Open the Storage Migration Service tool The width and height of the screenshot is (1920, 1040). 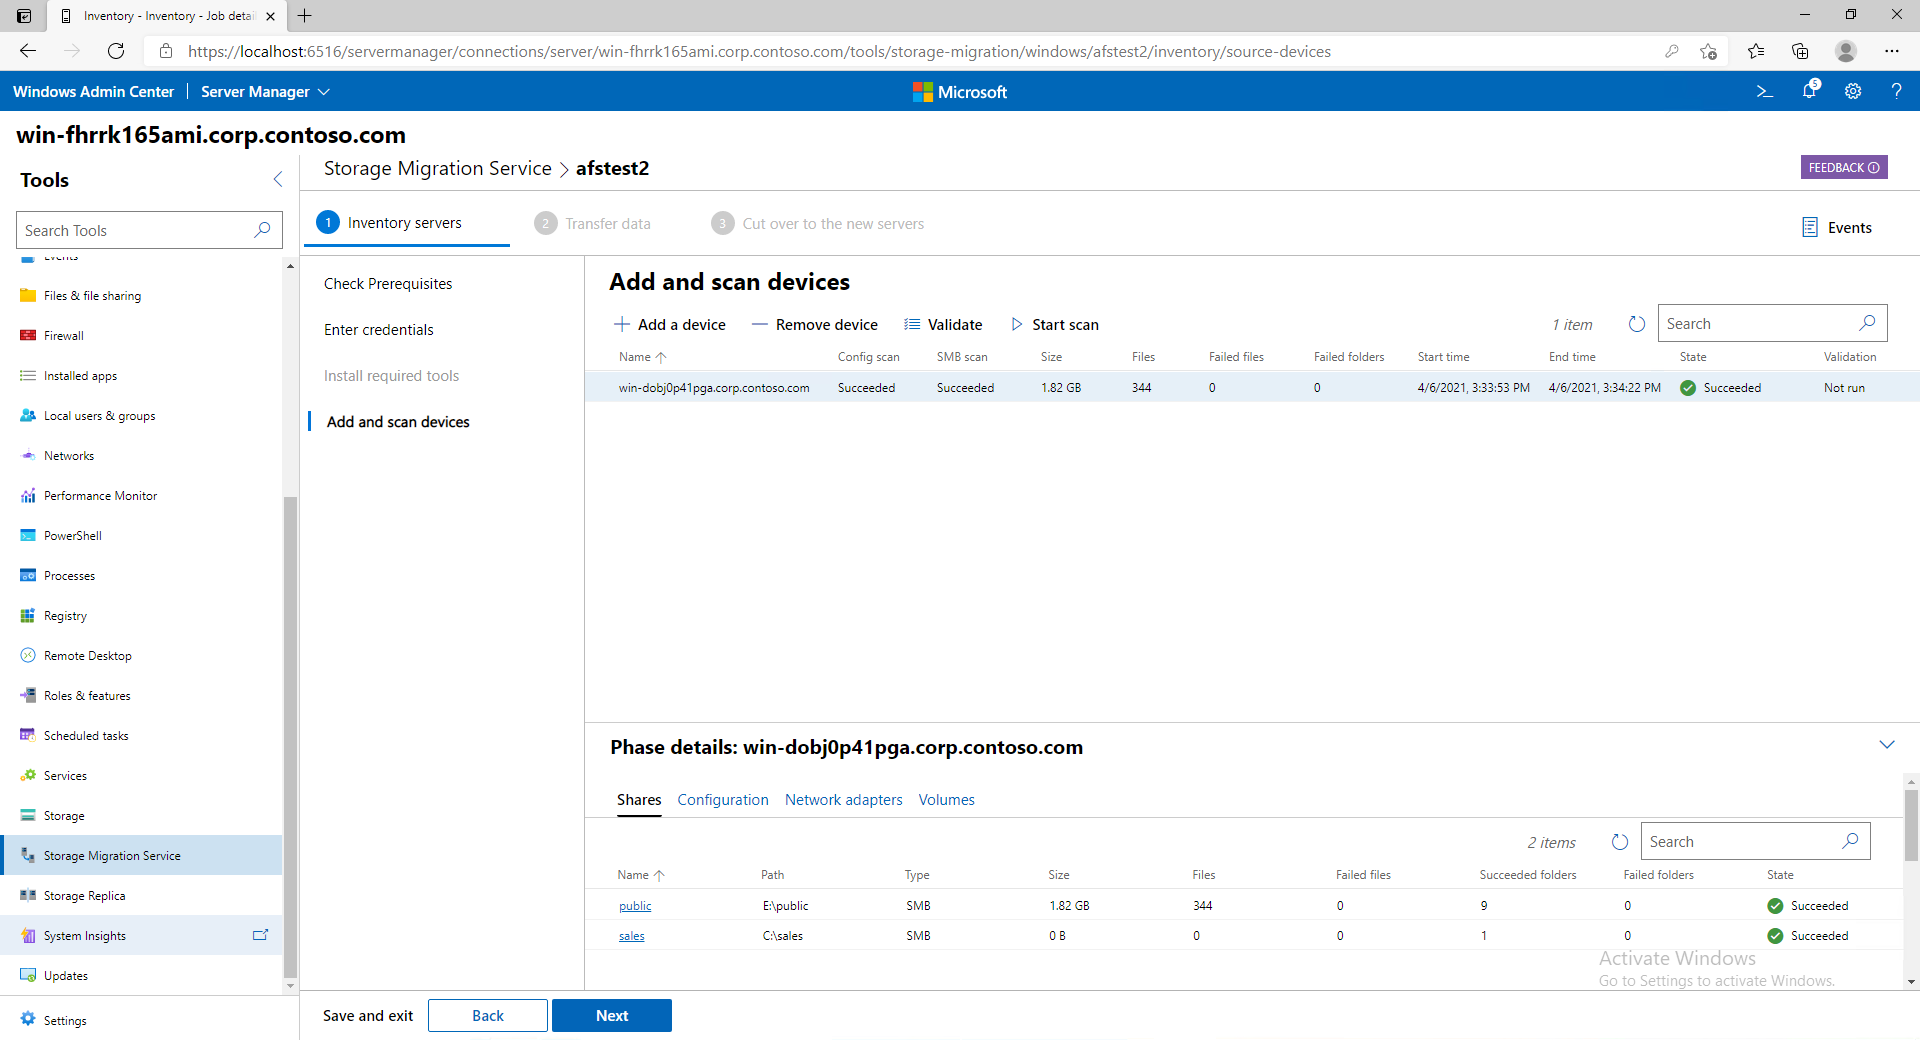click(x=112, y=855)
